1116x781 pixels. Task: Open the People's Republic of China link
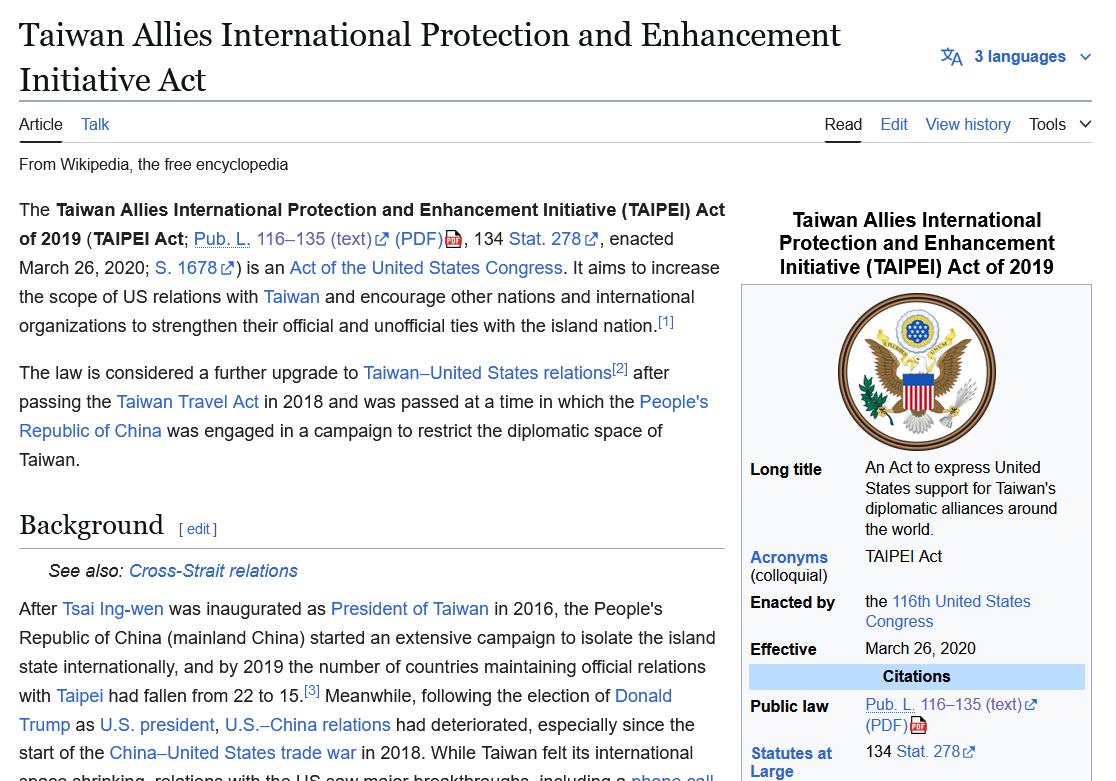pyautogui.click(x=674, y=402)
